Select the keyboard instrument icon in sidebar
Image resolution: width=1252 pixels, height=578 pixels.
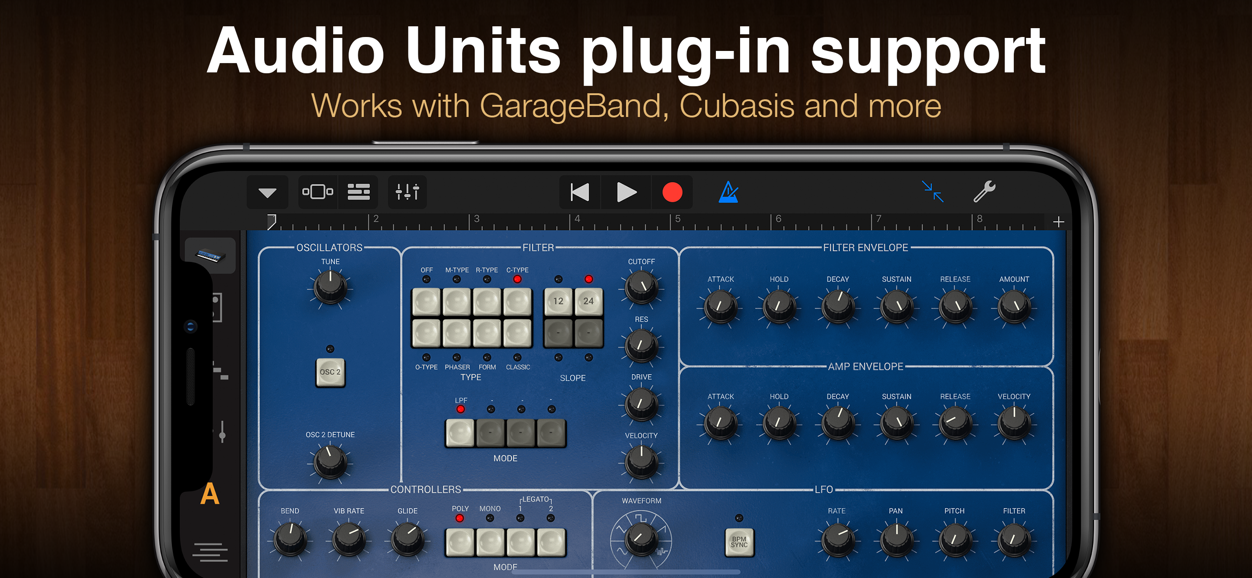[x=210, y=257]
